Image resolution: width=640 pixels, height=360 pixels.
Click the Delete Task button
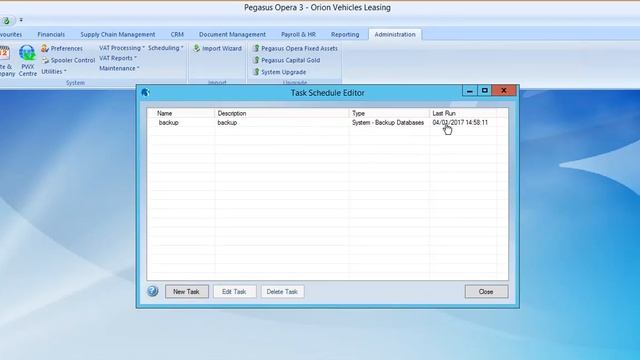pyautogui.click(x=282, y=291)
